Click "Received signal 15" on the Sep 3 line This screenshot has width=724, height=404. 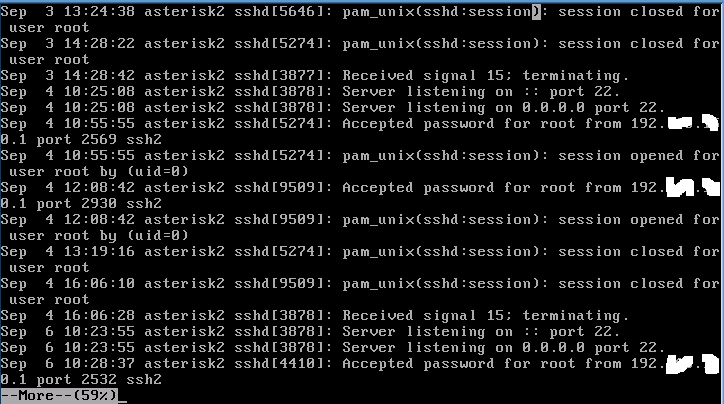point(416,76)
